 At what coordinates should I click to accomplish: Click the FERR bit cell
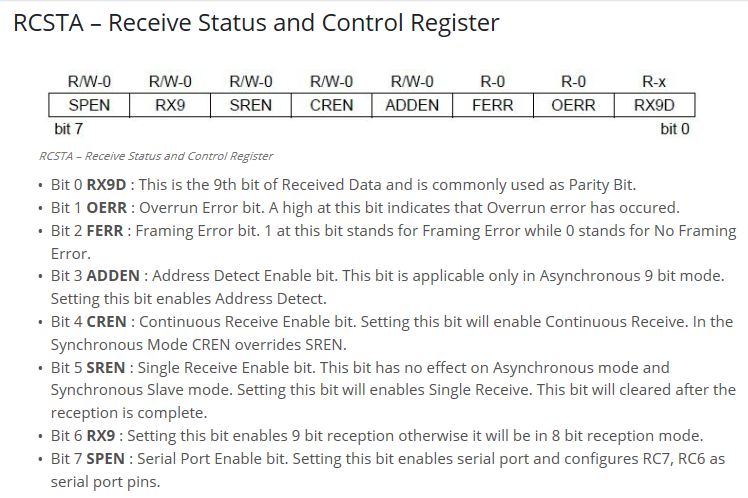[x=493, y=105]
